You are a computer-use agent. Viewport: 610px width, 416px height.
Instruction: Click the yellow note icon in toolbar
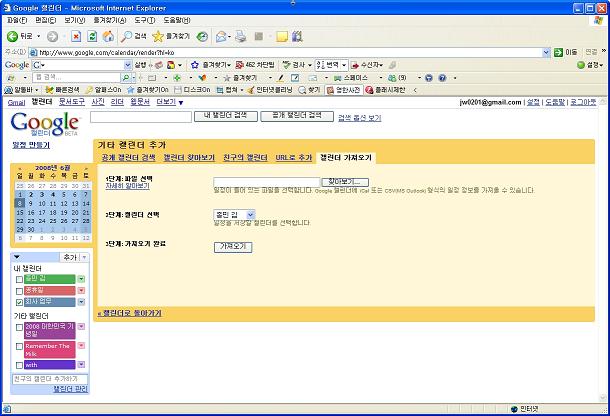[x=282, y=37]
